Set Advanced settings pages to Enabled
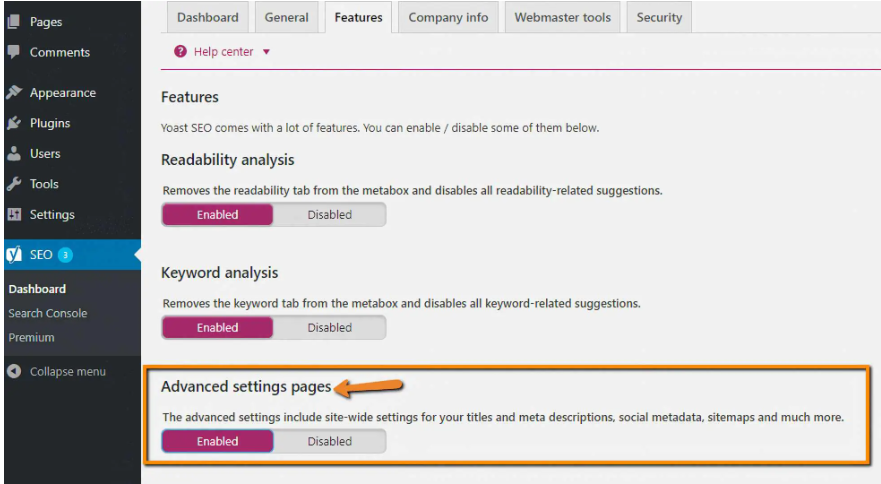 tap(217, 441)
